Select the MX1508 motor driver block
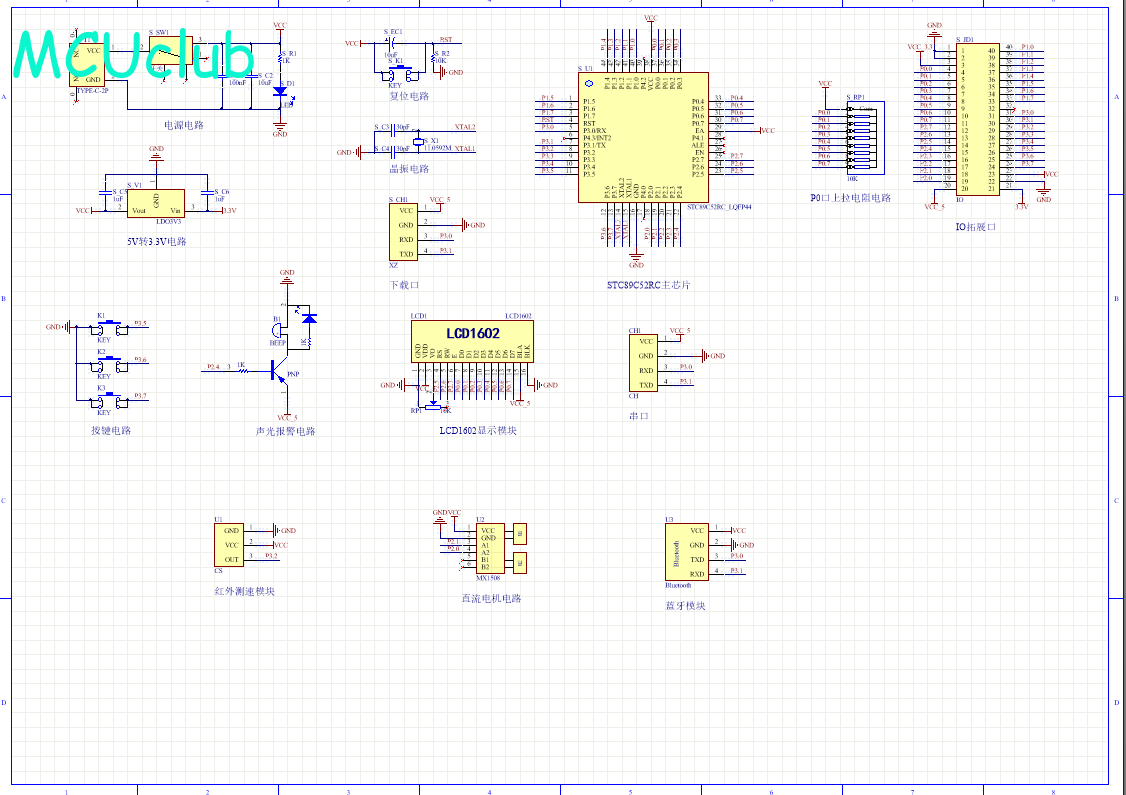 [490, 549]
